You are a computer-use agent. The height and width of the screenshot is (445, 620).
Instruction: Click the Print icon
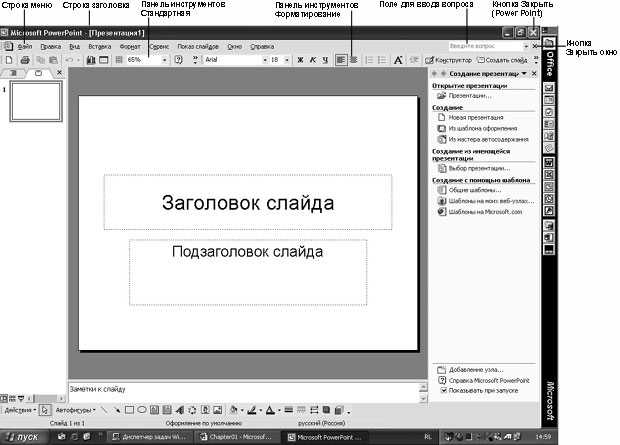pos(25,60)
